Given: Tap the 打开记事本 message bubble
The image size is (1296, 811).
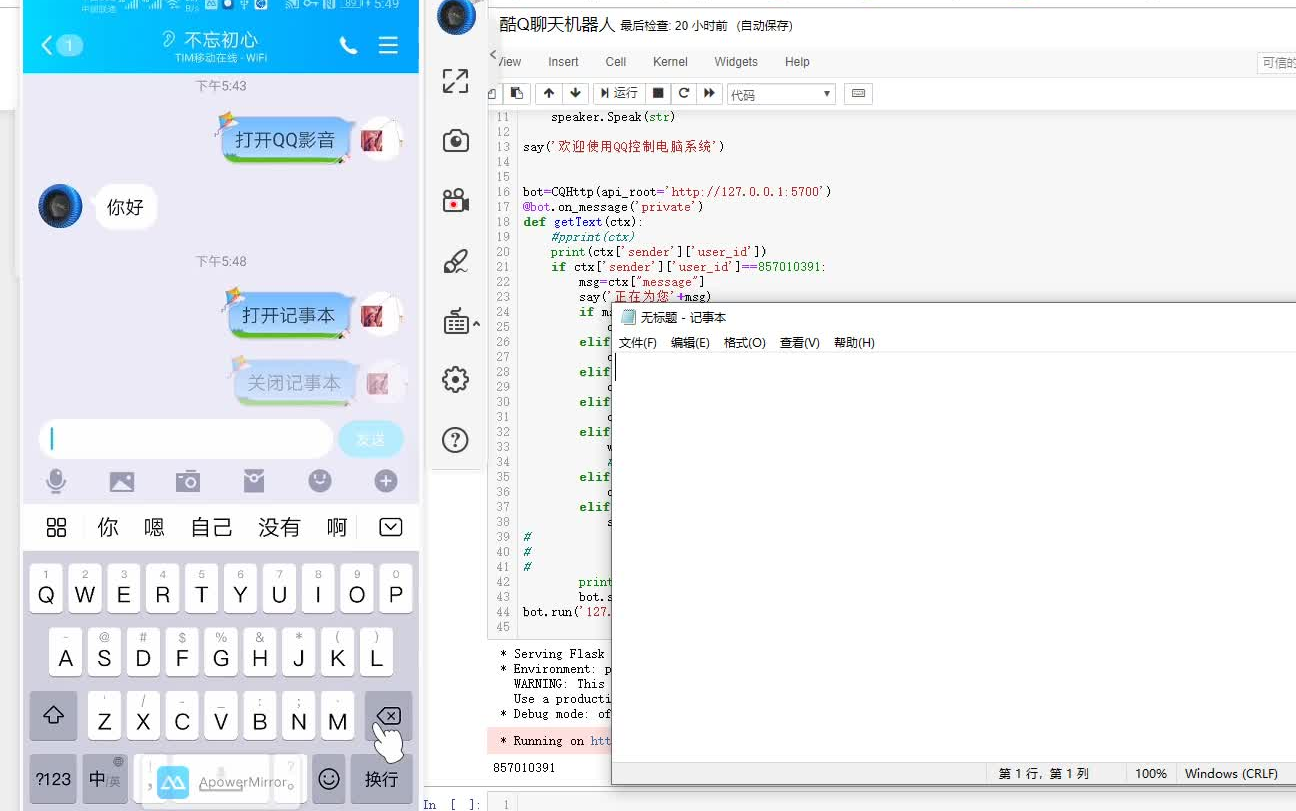Looking at the screenshot, I should click(288, 315).
